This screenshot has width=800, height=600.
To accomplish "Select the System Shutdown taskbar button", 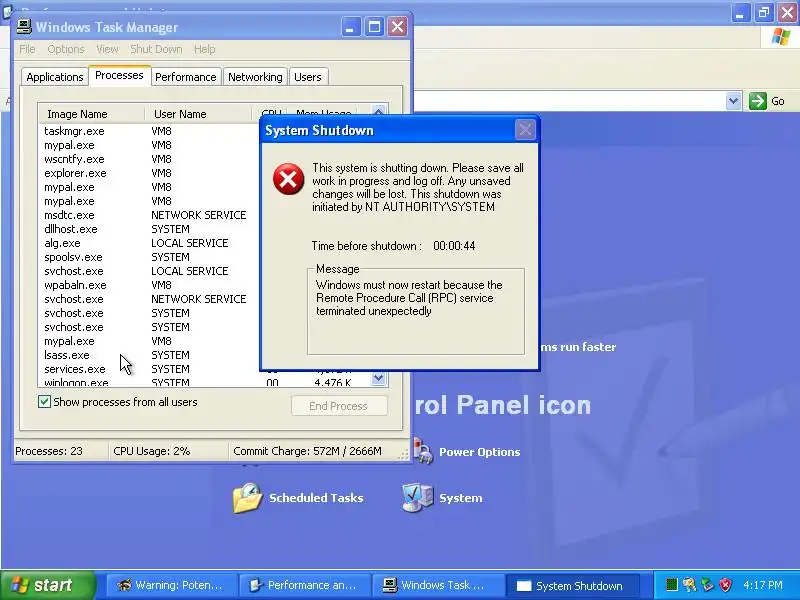I will pos(571,586).
